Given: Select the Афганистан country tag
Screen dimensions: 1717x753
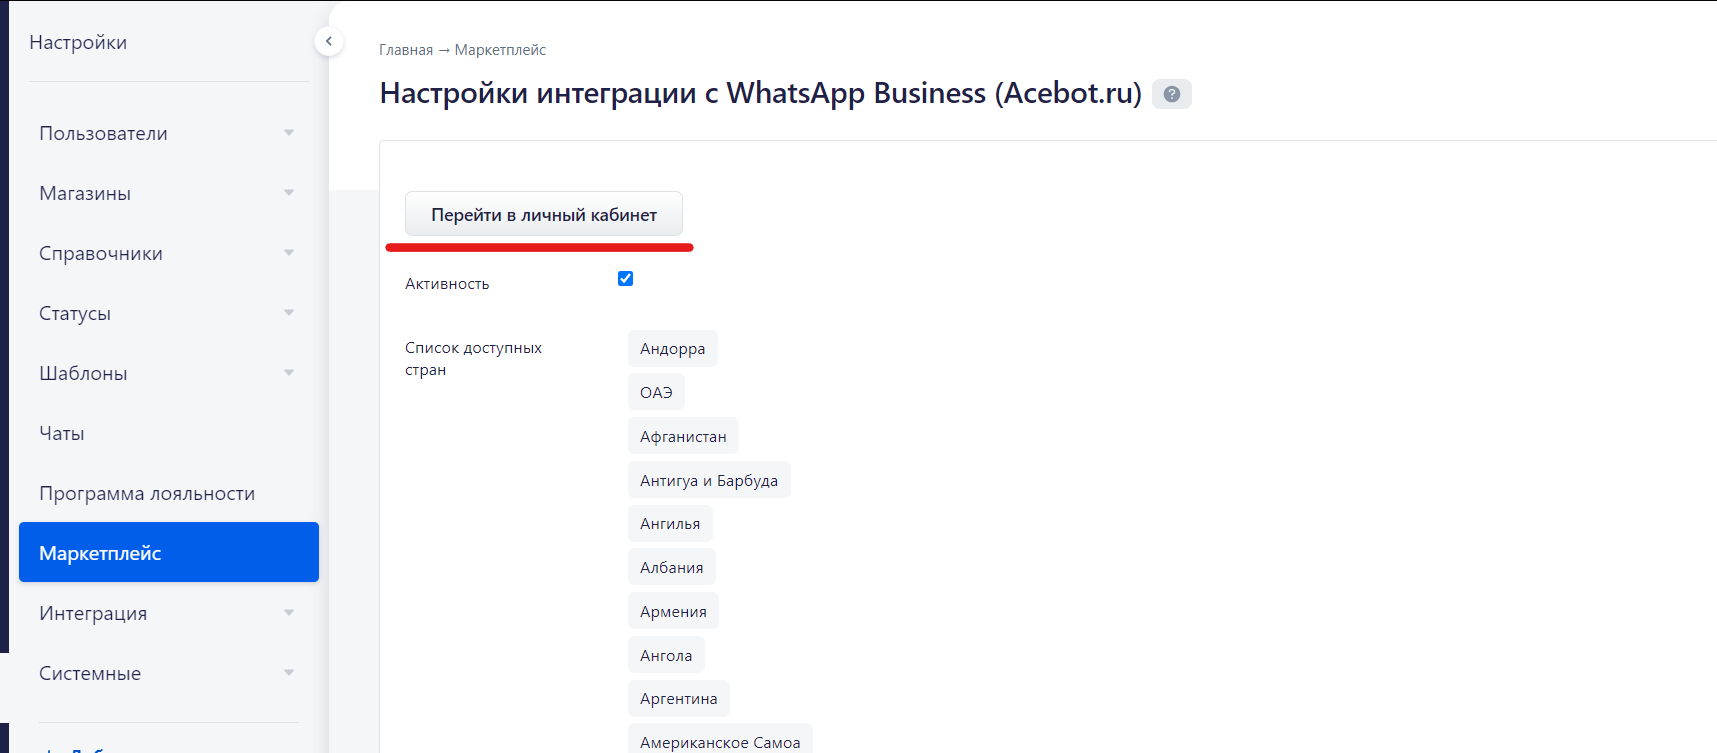Looking at the screenshot, I should [x=683, y=436].
